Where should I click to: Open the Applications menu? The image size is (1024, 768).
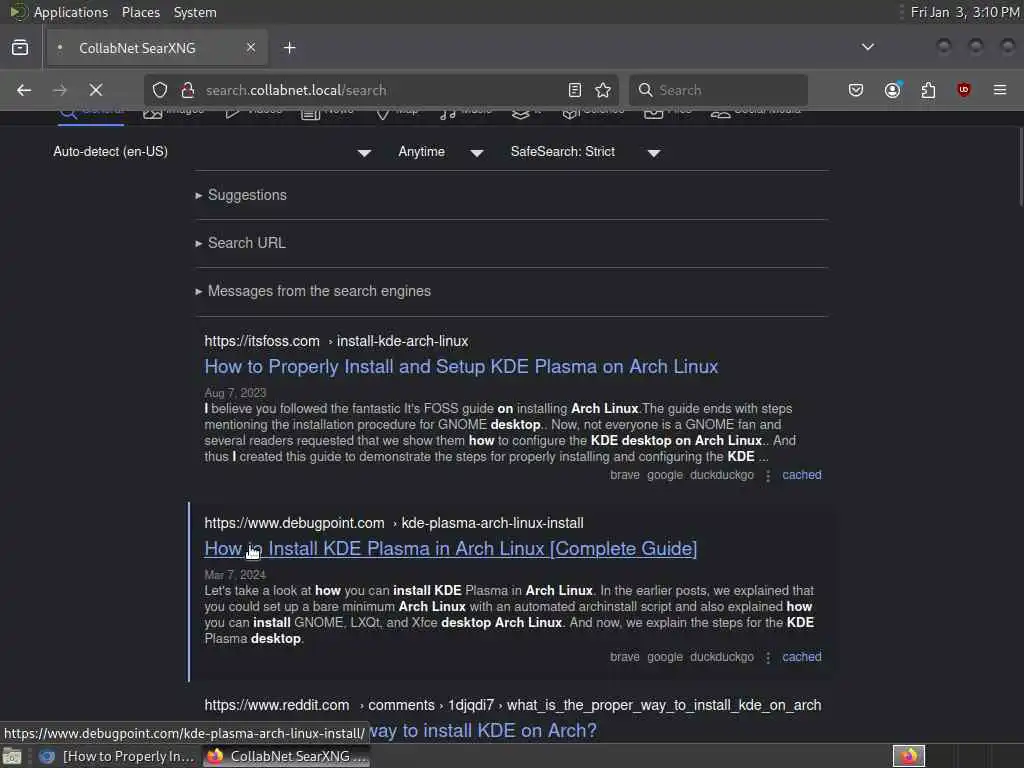pos(71,12)
